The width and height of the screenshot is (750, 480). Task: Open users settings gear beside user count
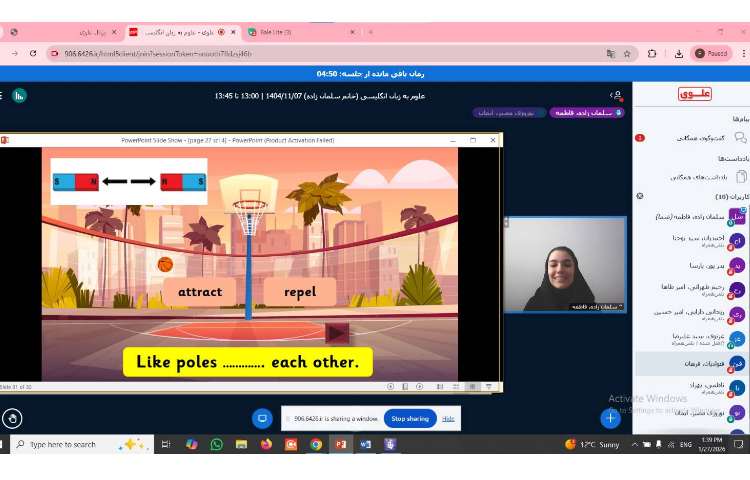pos(640,196)
